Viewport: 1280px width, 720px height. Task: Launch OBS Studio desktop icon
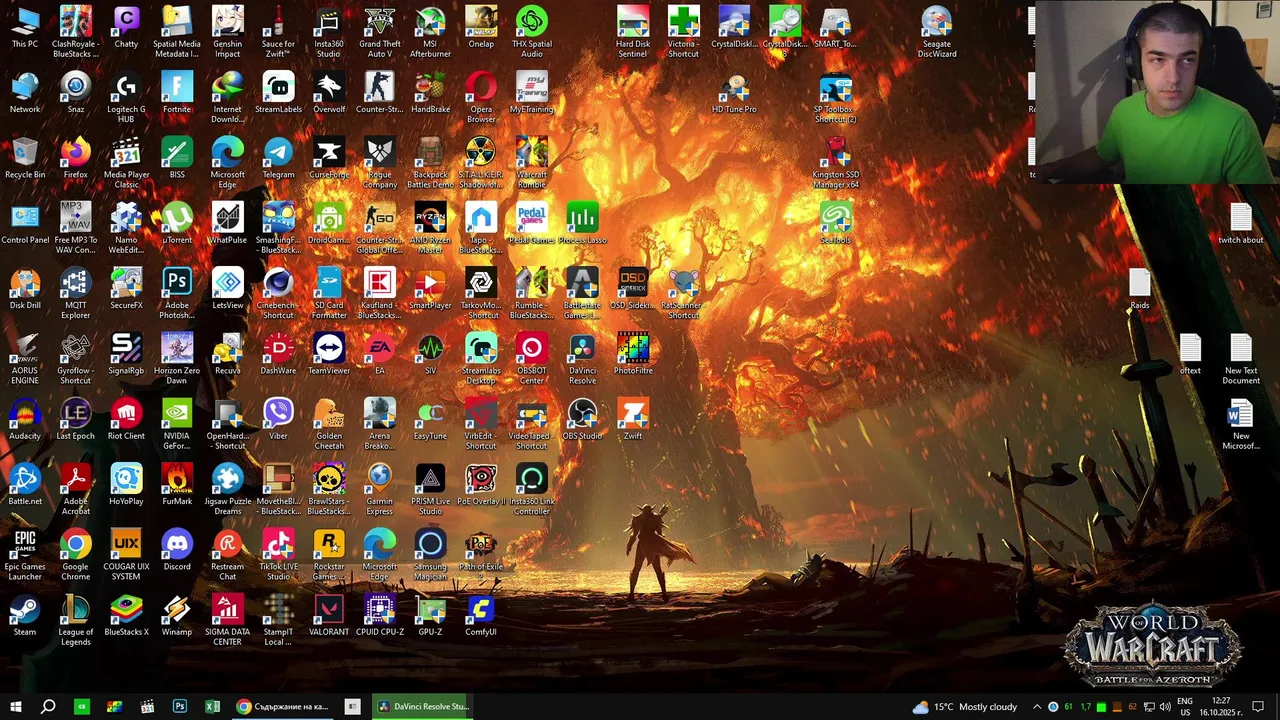(x=582, y=420)
